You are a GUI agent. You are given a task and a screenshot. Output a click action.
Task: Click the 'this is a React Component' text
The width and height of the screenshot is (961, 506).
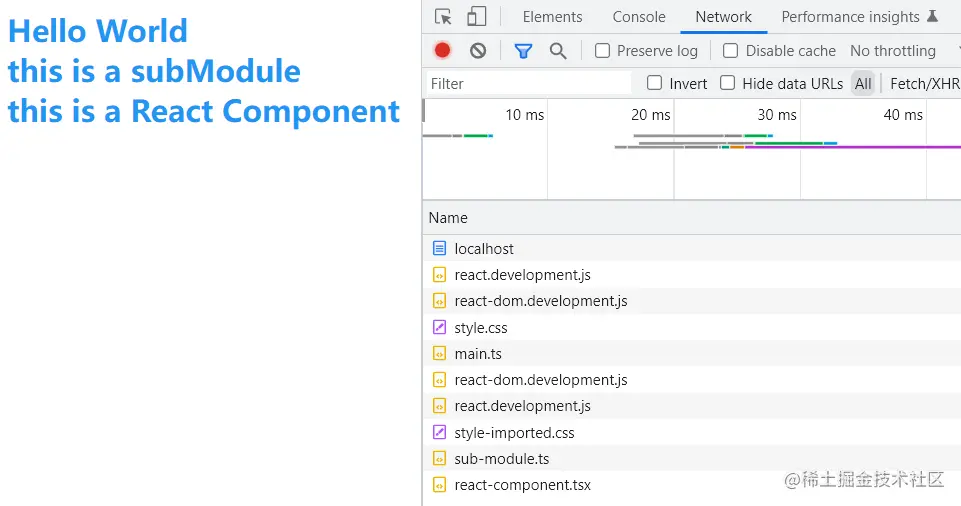(203, 111)
